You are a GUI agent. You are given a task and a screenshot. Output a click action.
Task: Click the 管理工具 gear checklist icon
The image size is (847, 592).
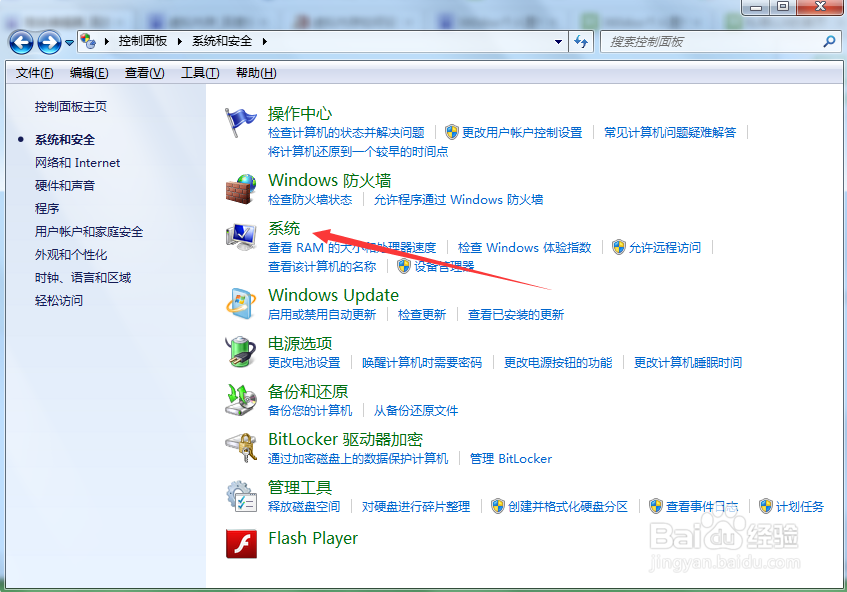pos(241,496)
